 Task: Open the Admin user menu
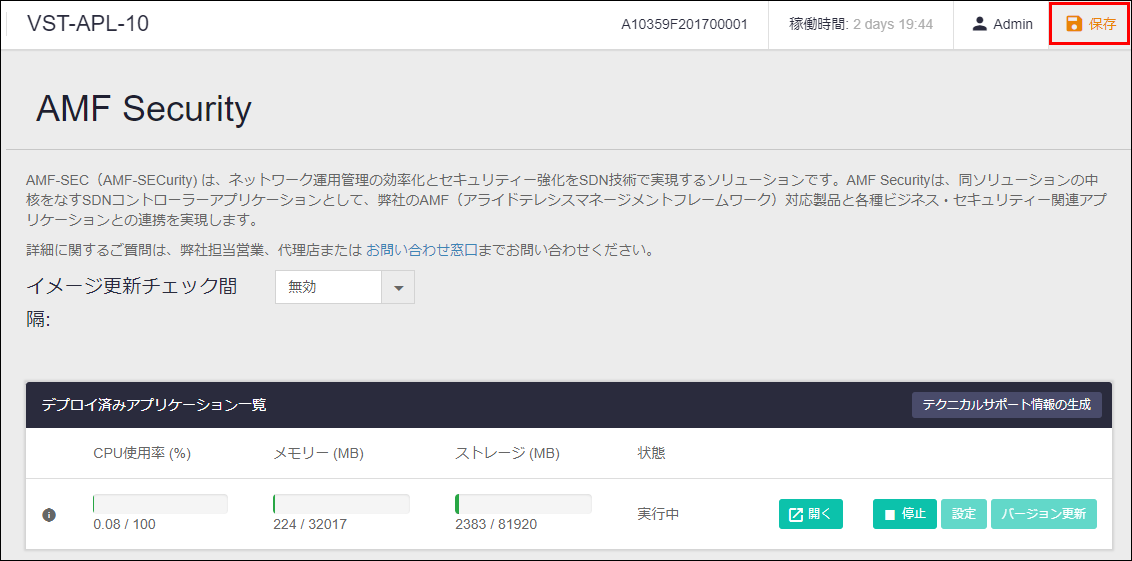coord(1001,24)
